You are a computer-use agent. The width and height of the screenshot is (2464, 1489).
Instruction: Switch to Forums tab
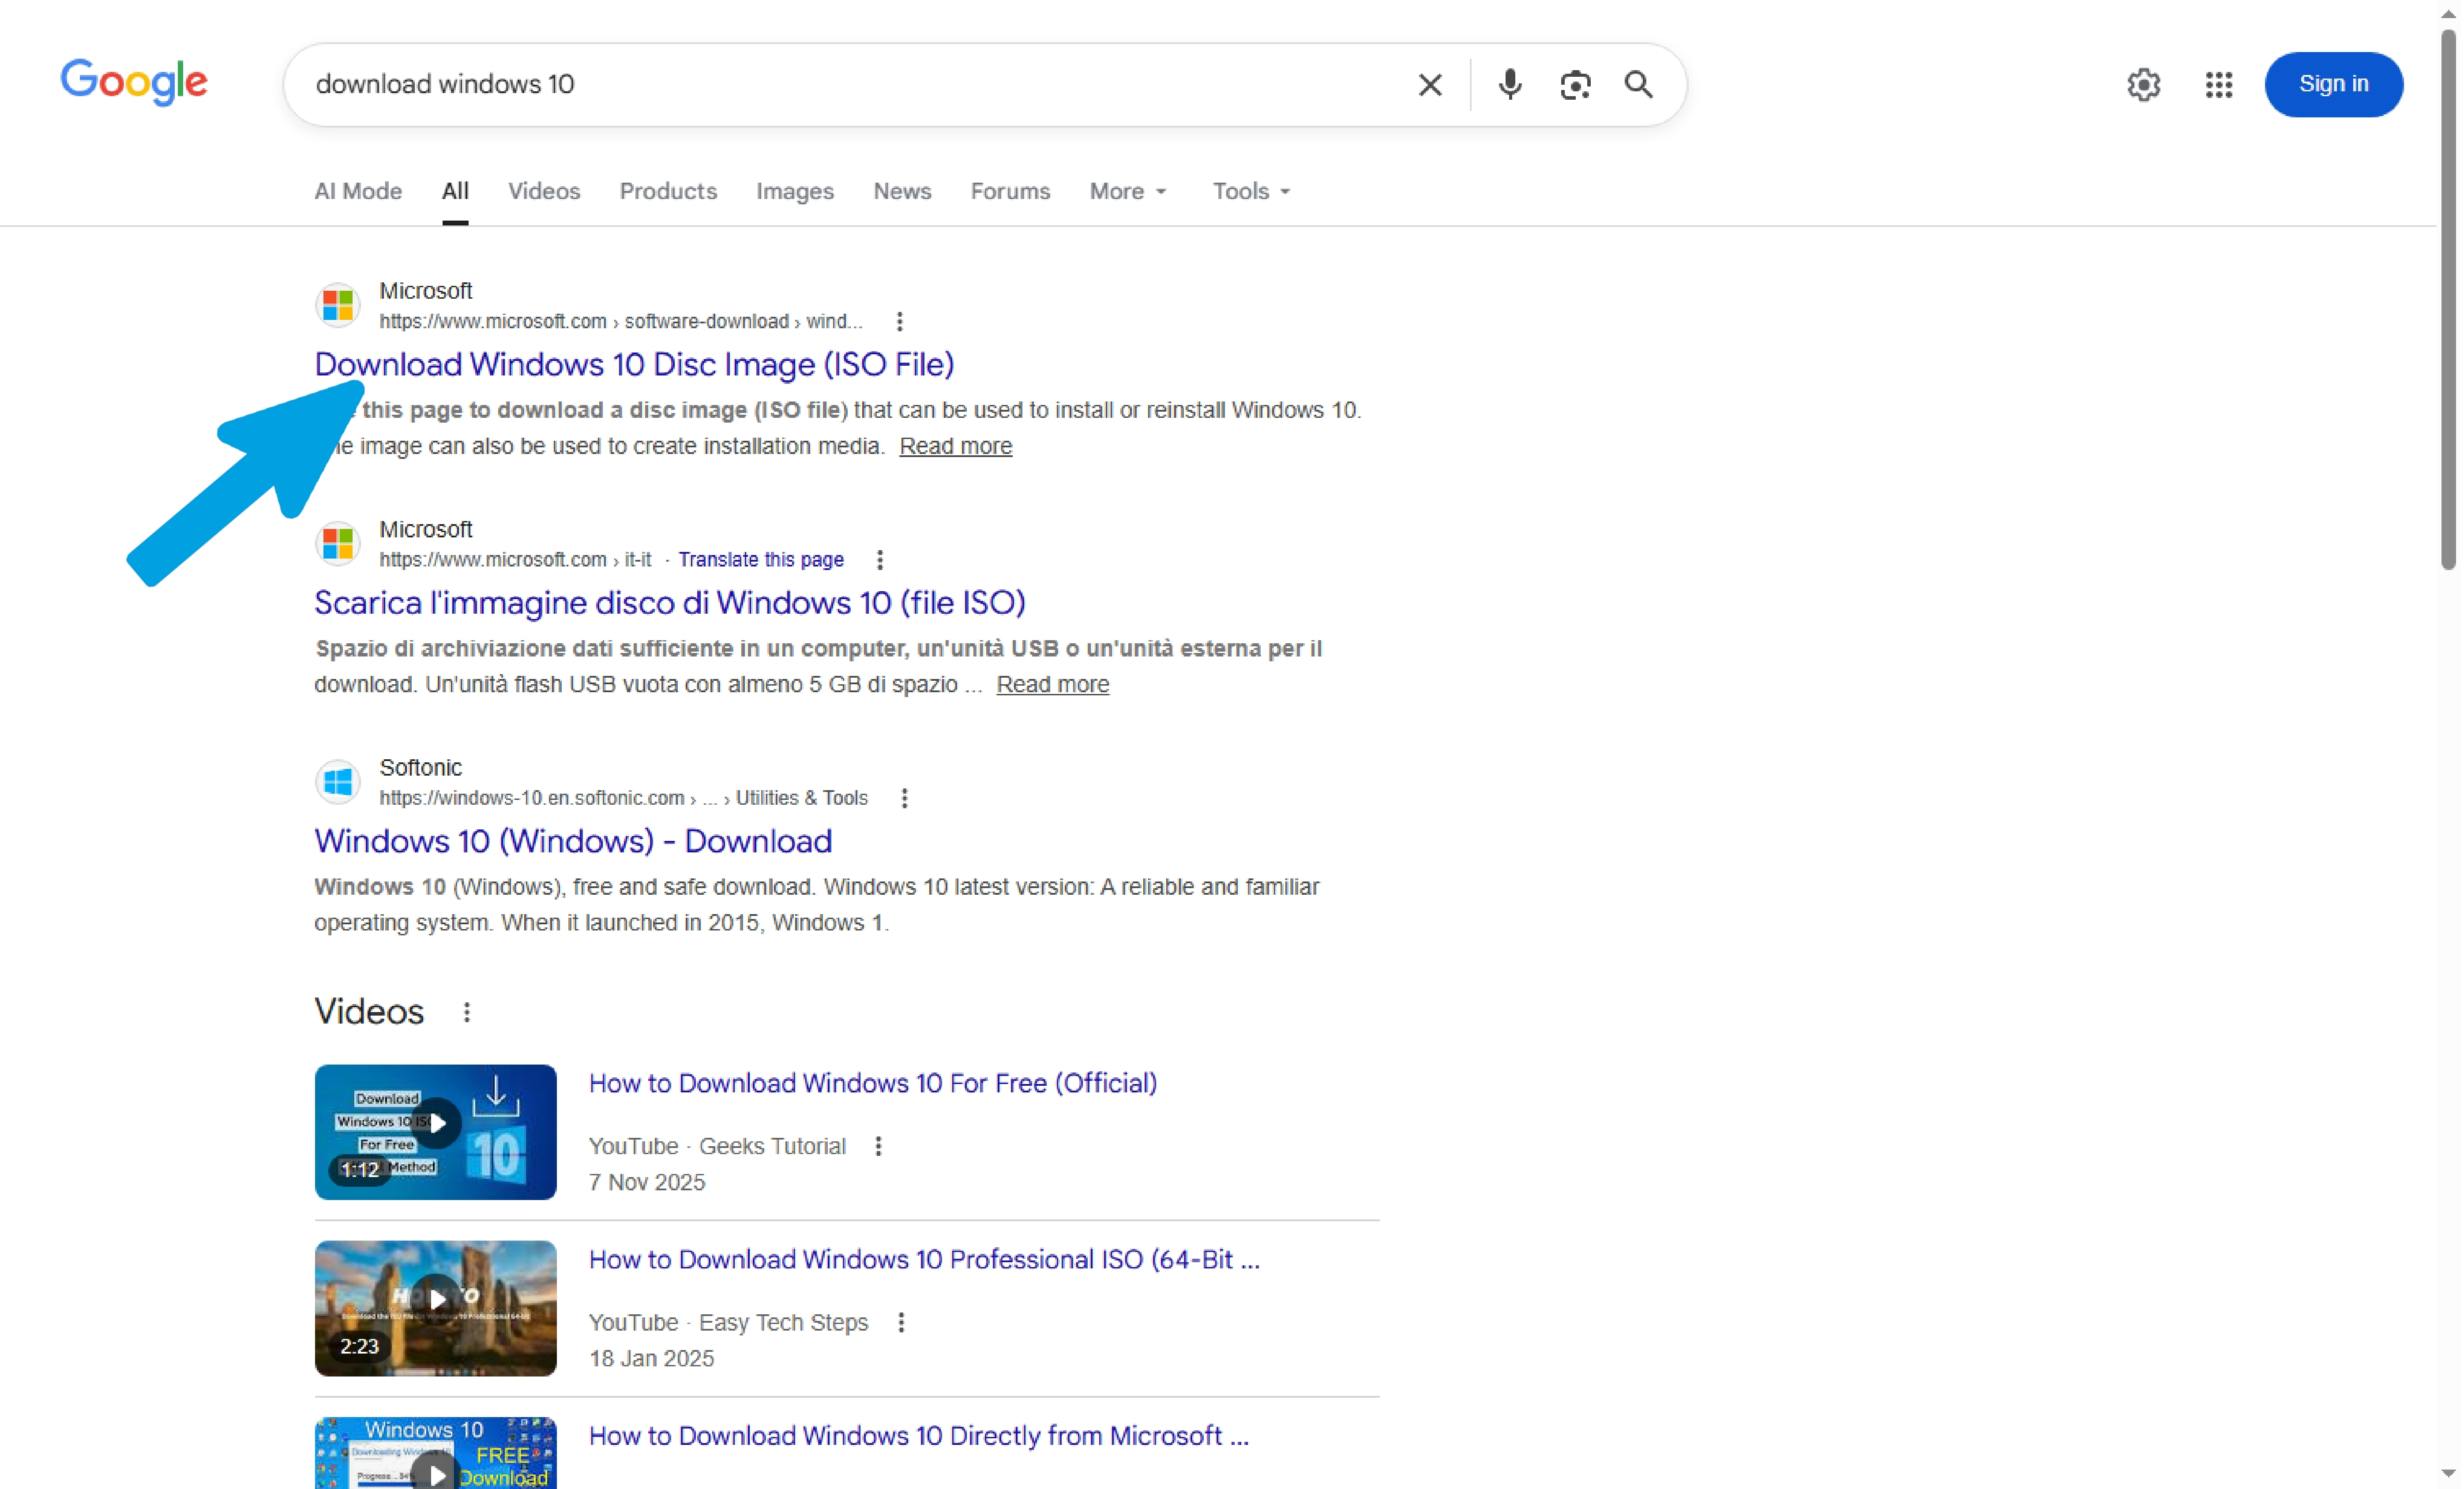click(x=1010, y=191)
